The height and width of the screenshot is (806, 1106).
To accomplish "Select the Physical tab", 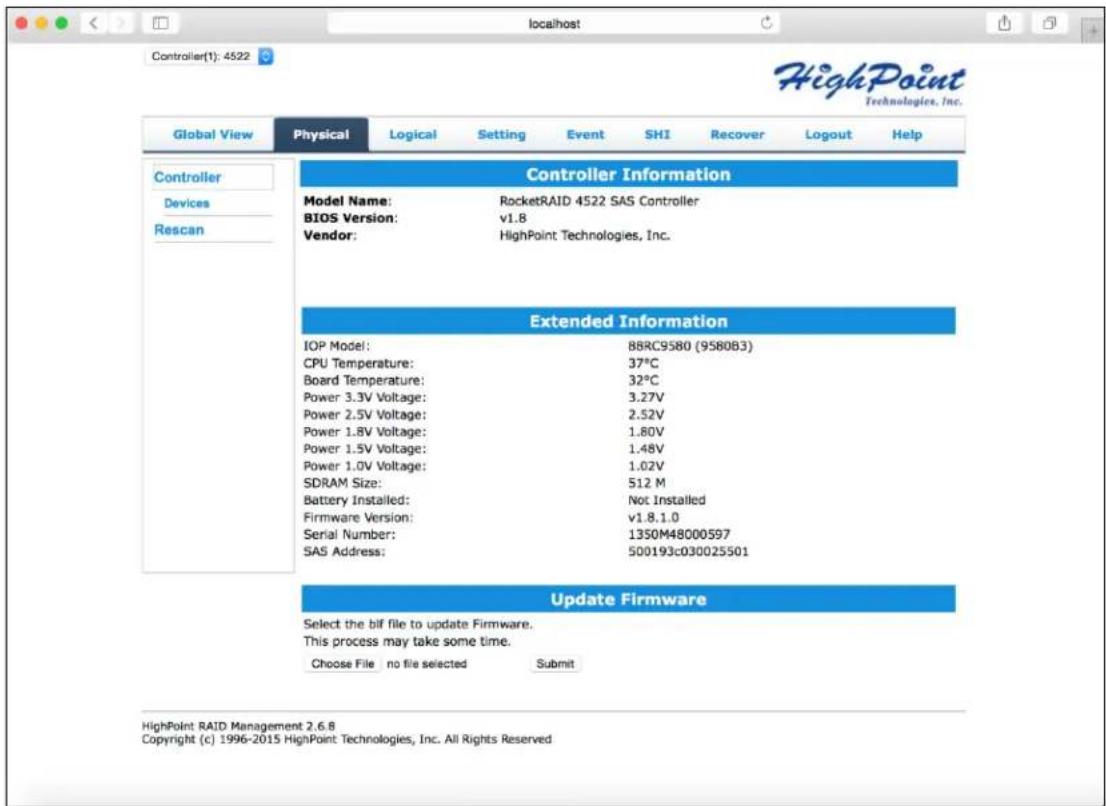I will click(321, 135).
